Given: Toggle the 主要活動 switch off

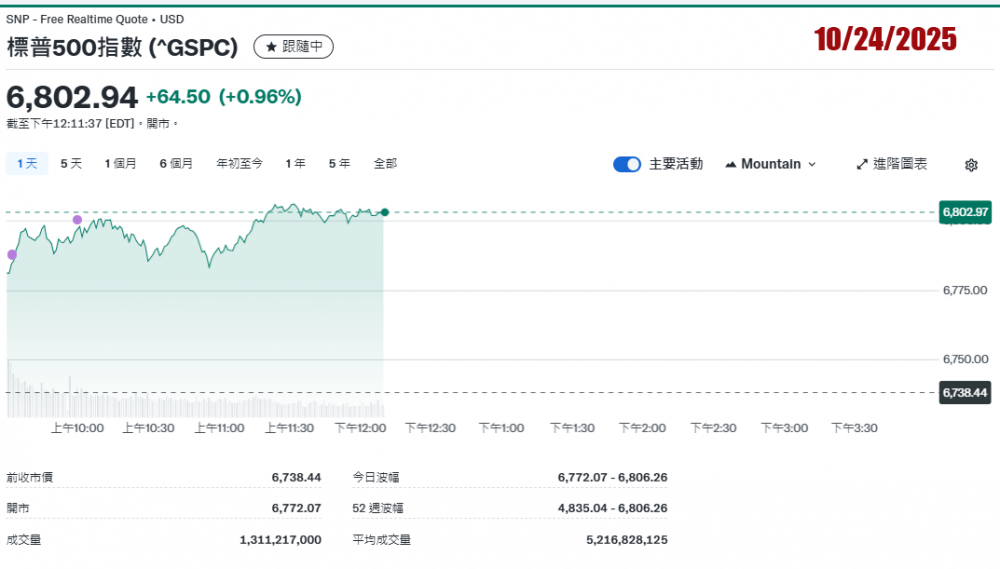Looking at the screenshot, I should click(x=627, y=164).
